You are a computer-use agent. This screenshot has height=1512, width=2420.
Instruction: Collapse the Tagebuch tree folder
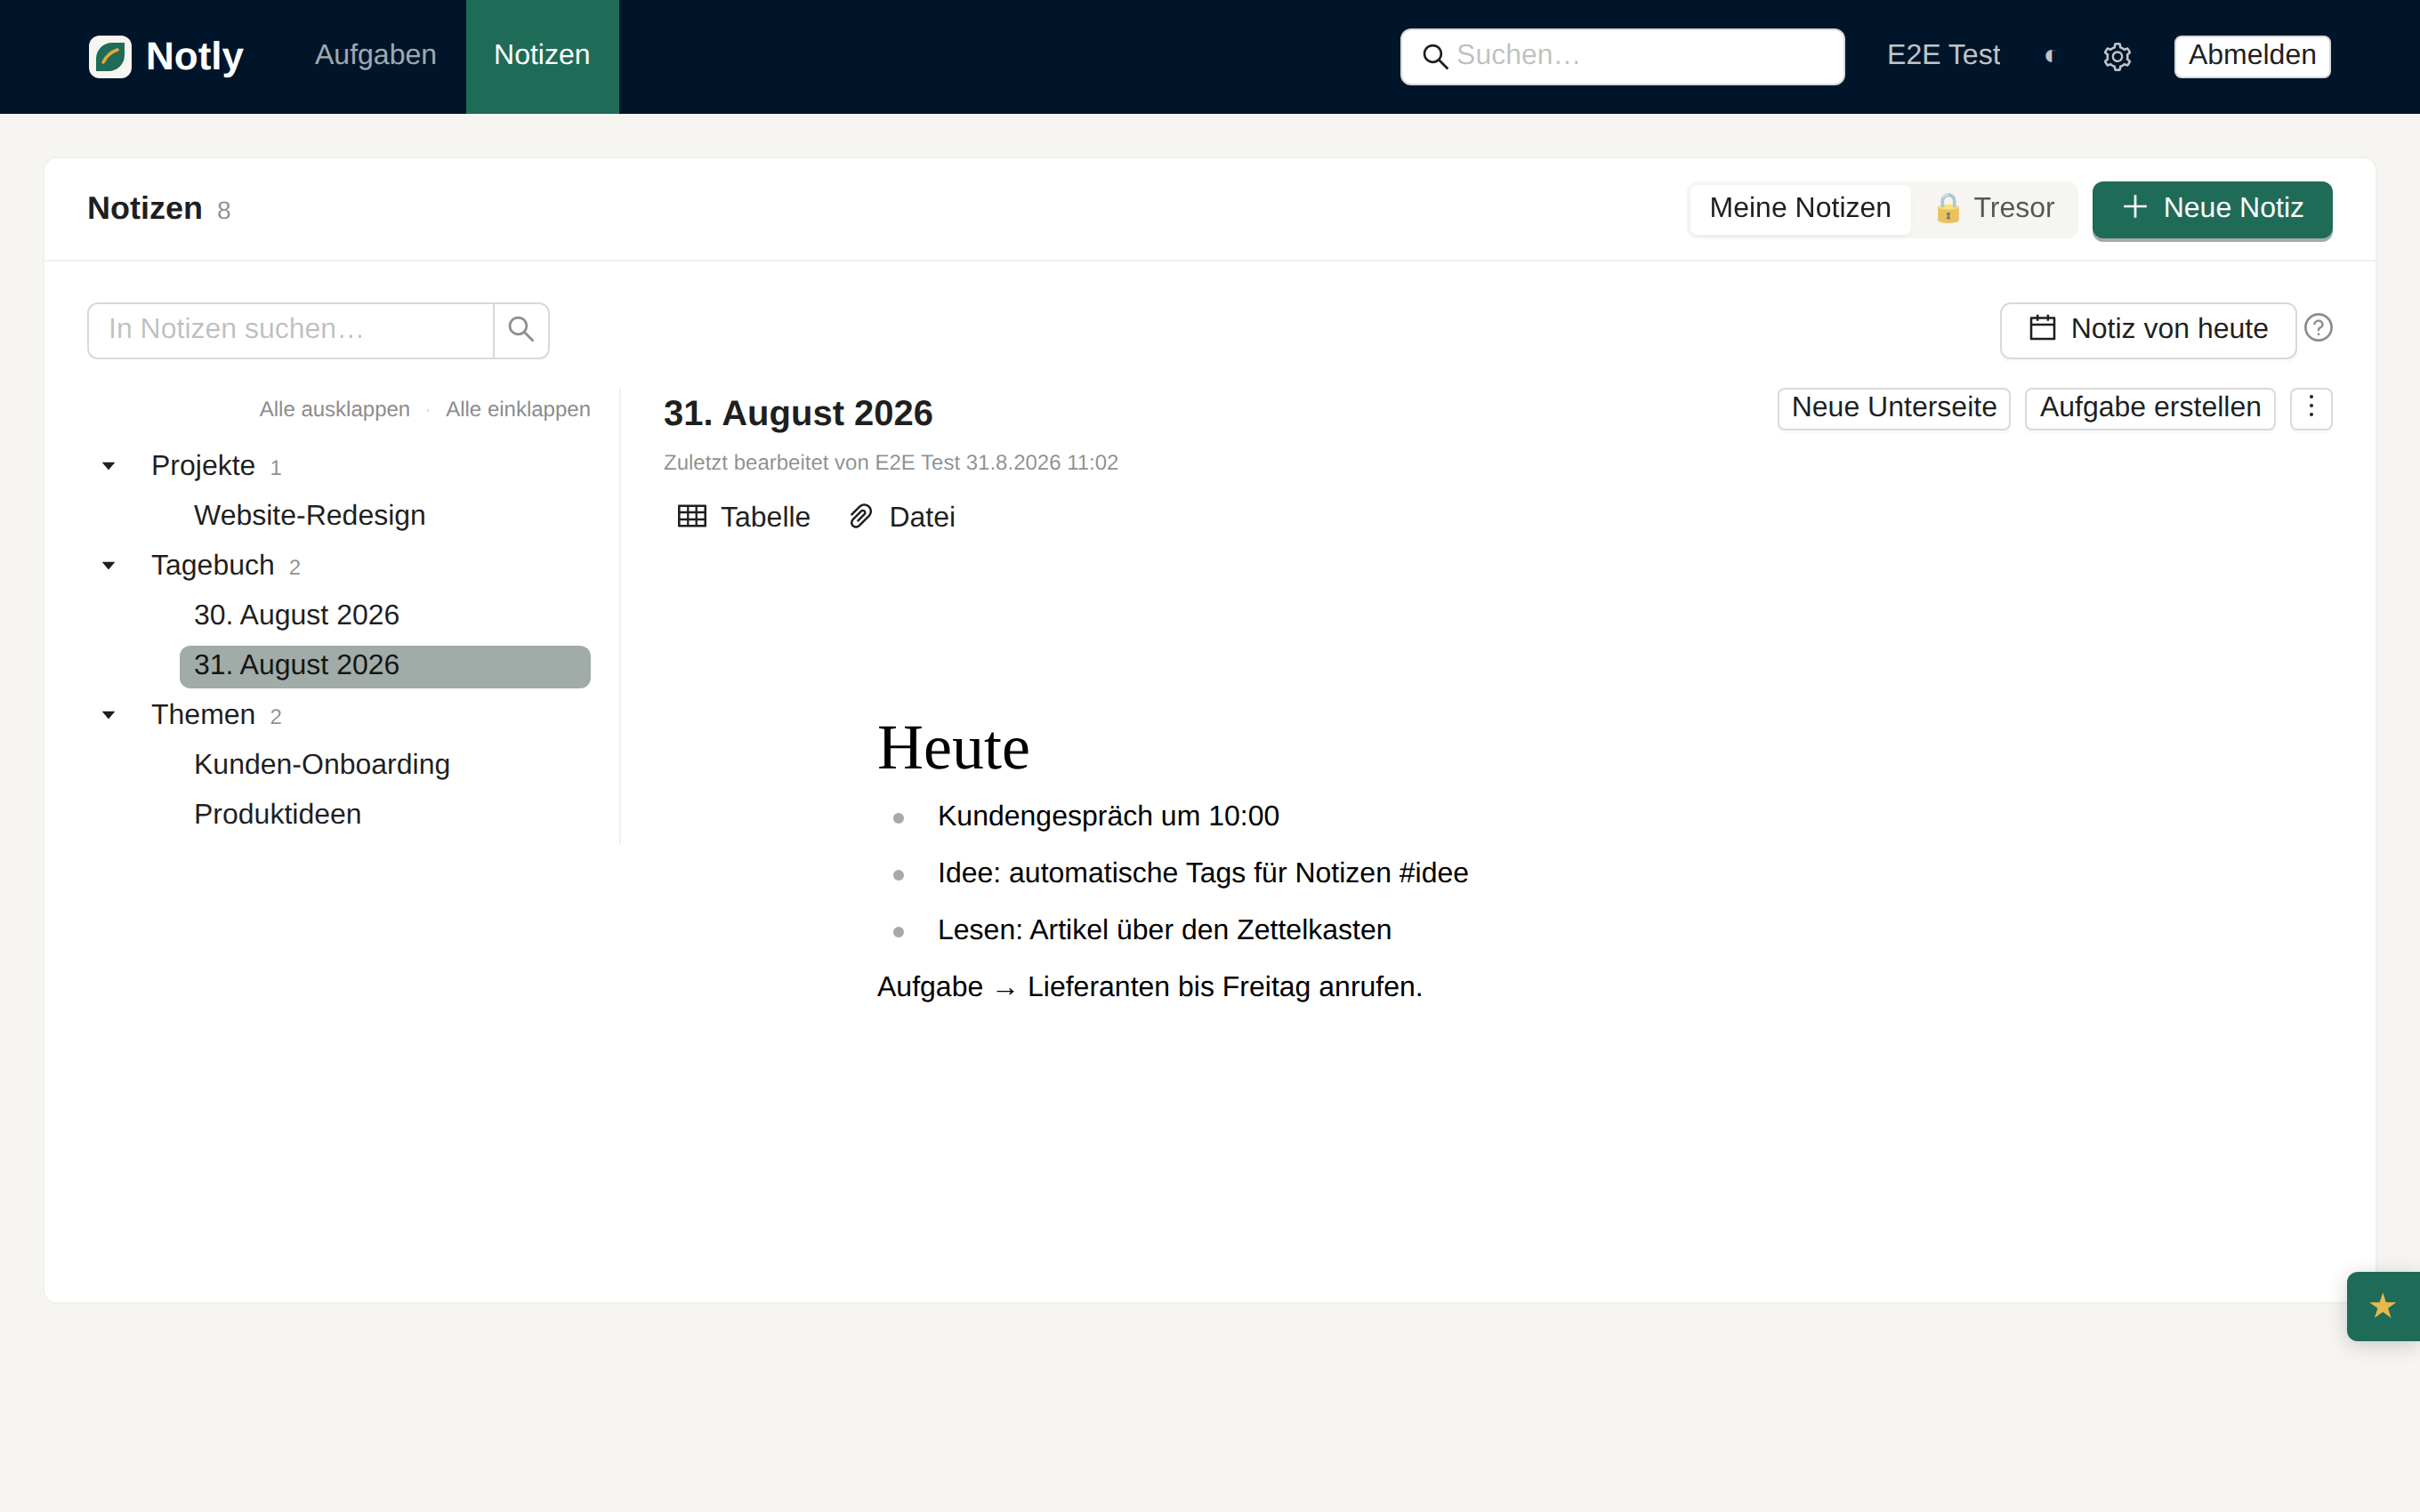pyautogui.click(x=108, y=565)
